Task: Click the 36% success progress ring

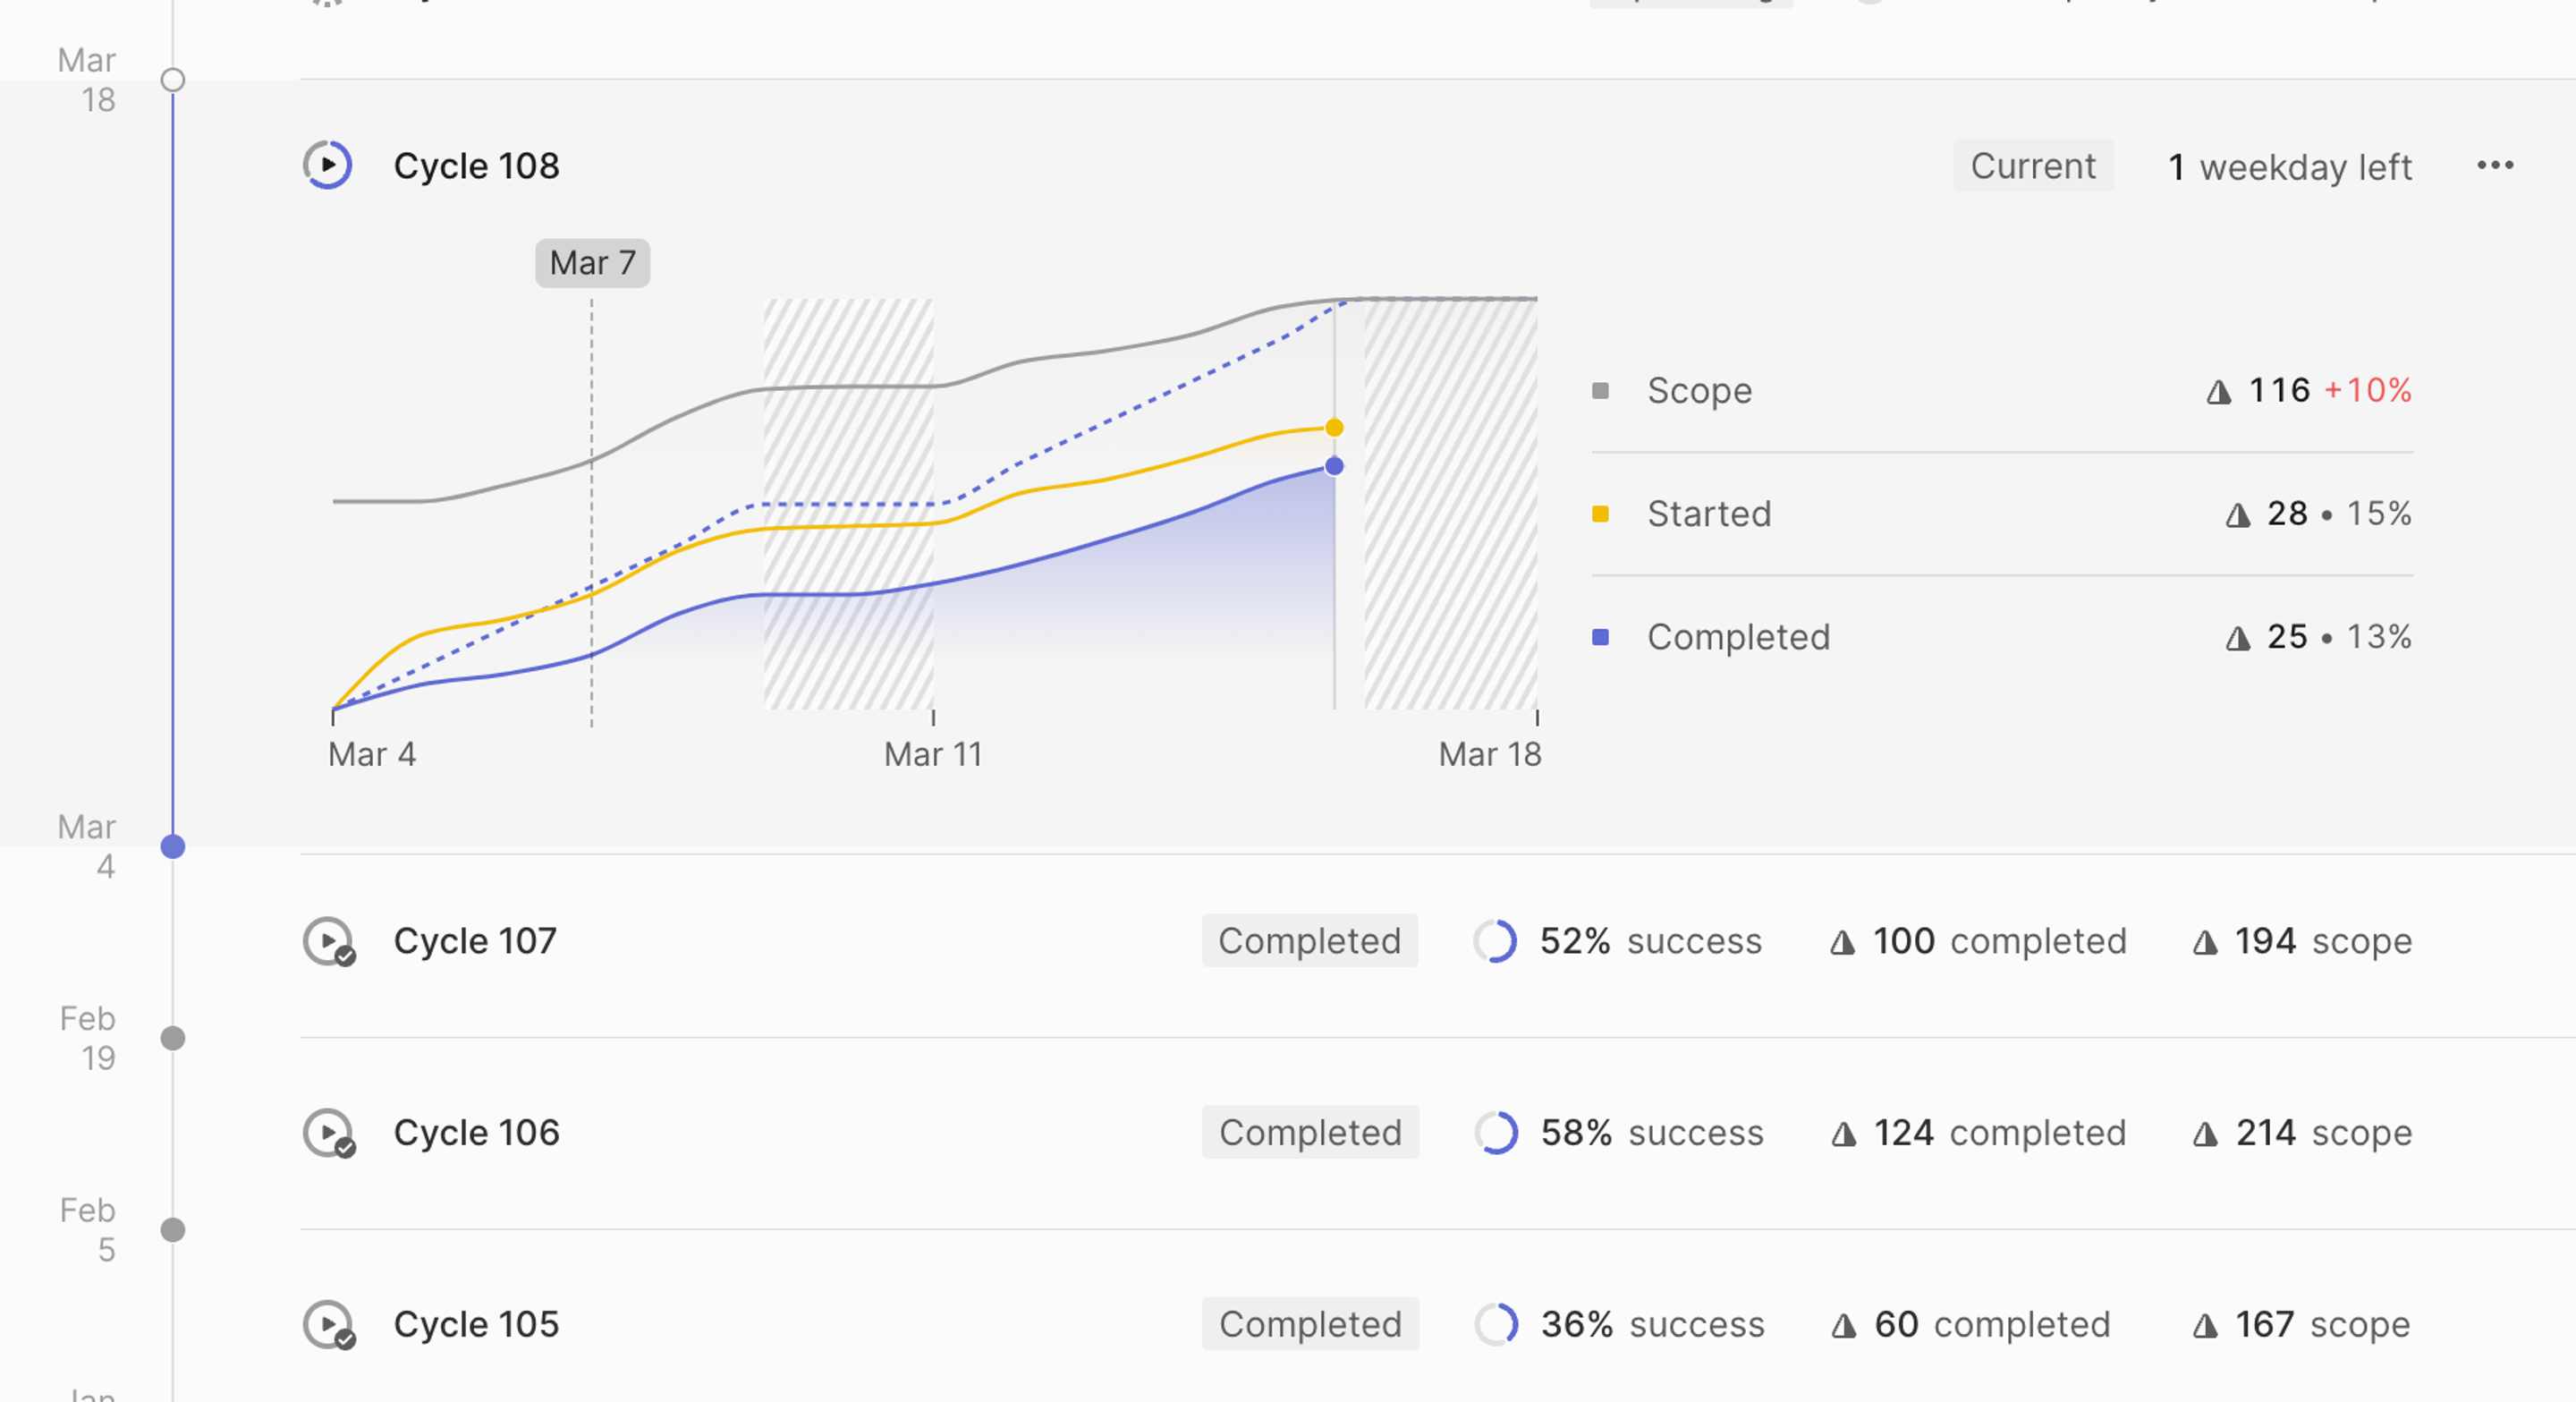Action: click(1496, 1325)
